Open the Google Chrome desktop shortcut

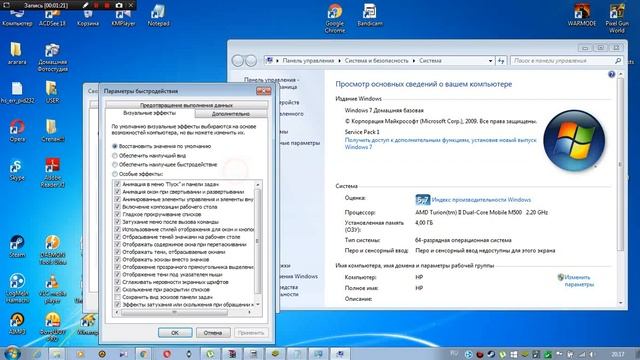click(x=335, y=18)
